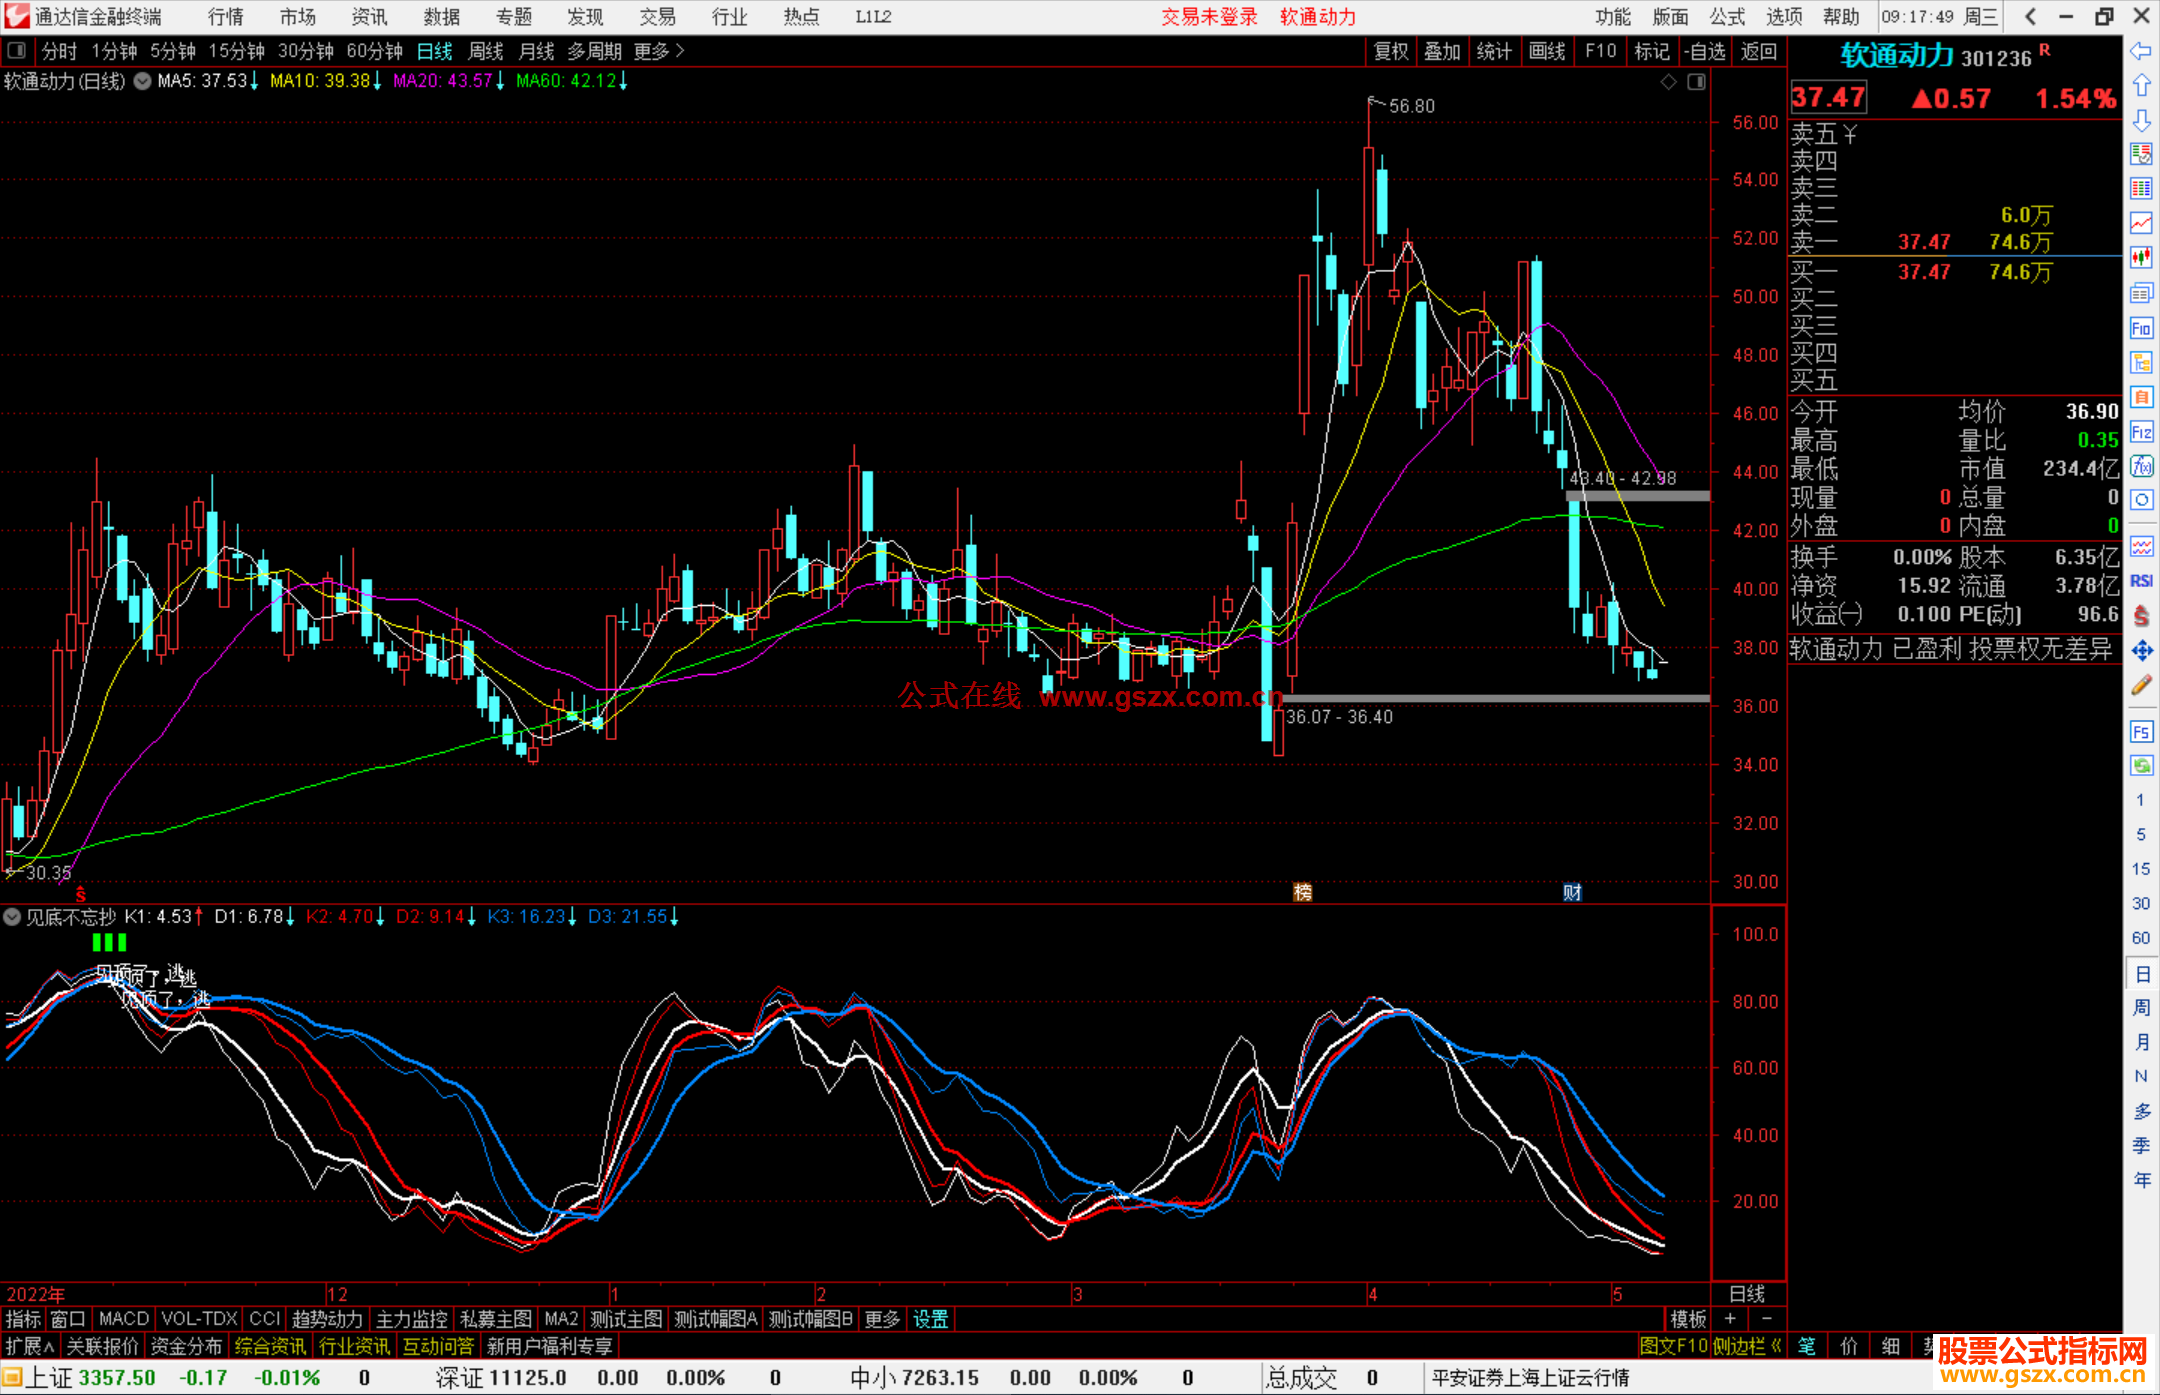Collapse the 侧边栏 sidebar toggle
This screenshot has width=2160, height=1395.
[1747, 1347]
